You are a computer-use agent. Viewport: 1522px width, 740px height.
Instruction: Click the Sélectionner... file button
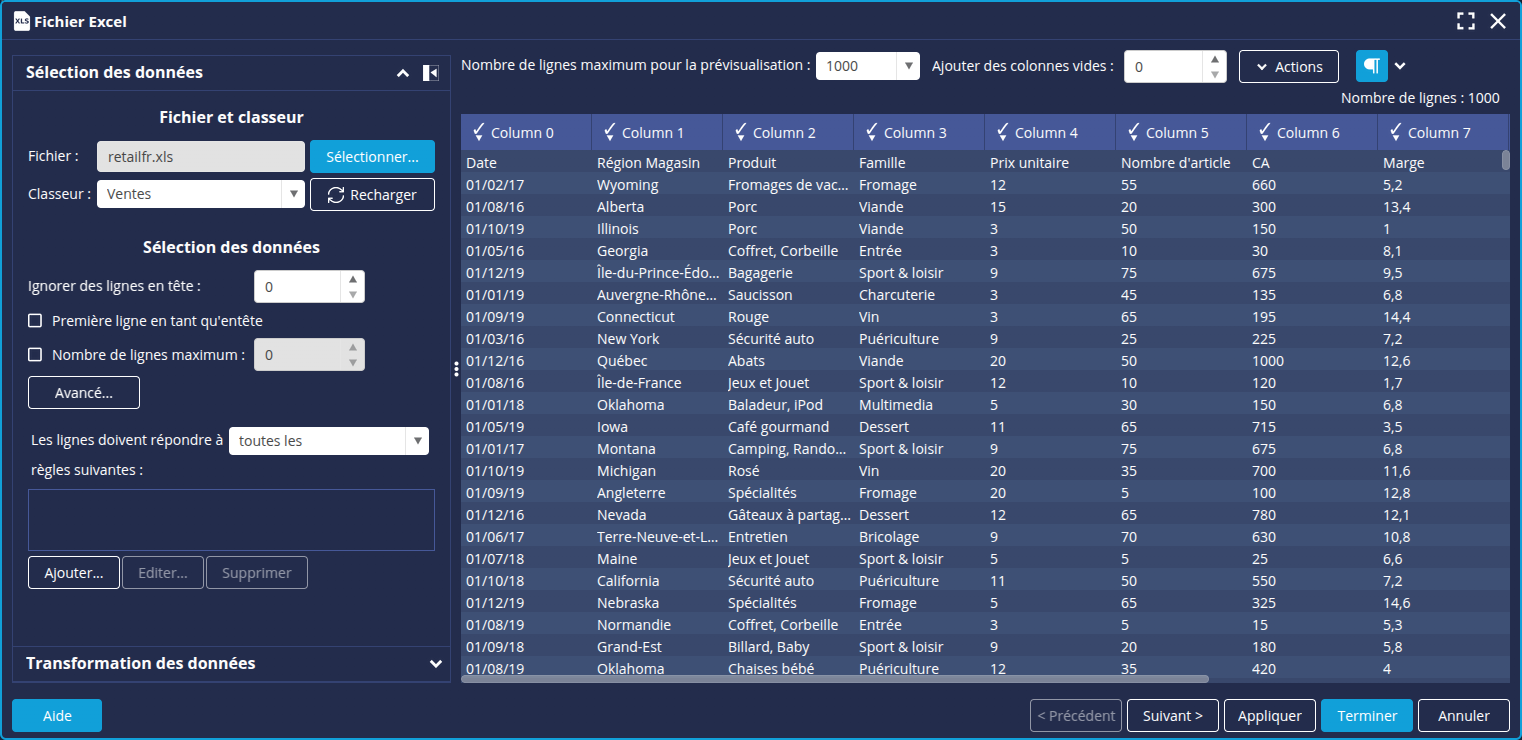coord(372,157)
